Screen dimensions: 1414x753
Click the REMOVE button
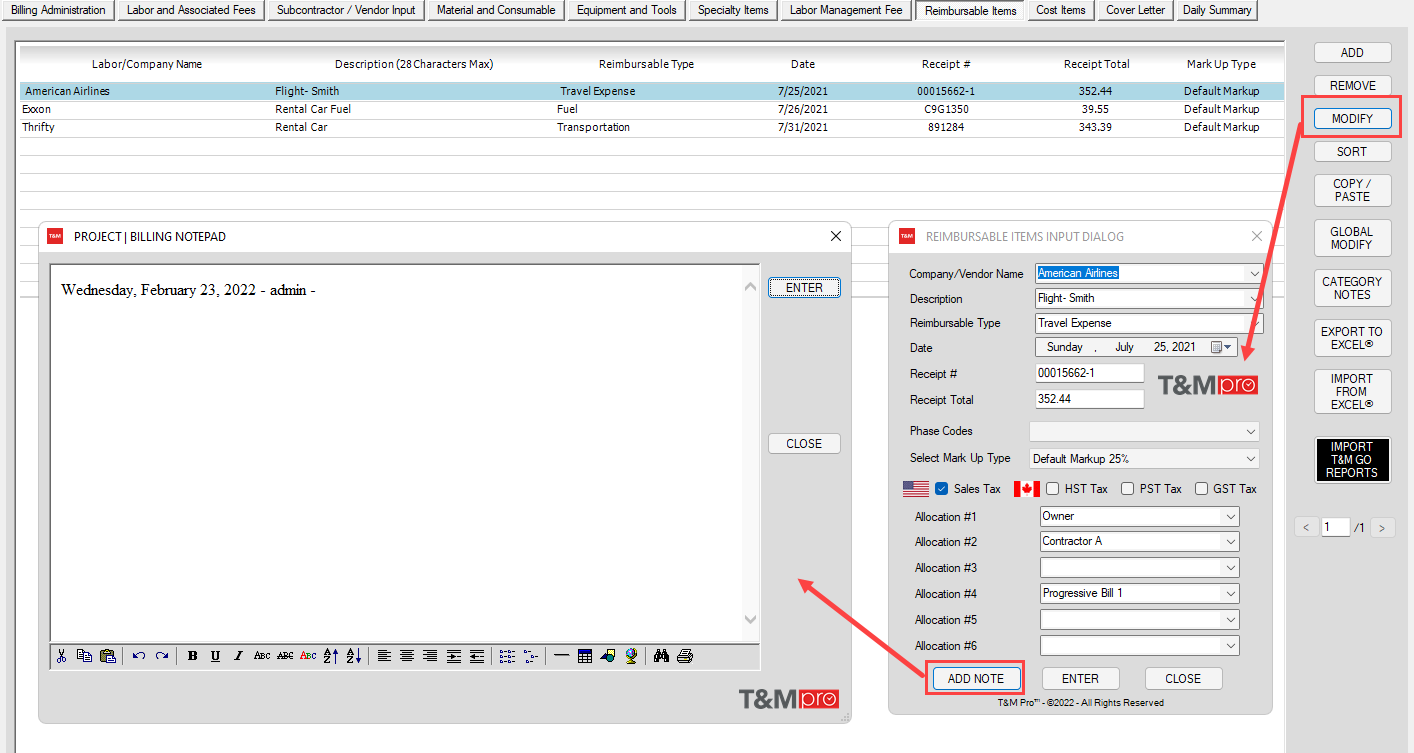pos(1352,86)
